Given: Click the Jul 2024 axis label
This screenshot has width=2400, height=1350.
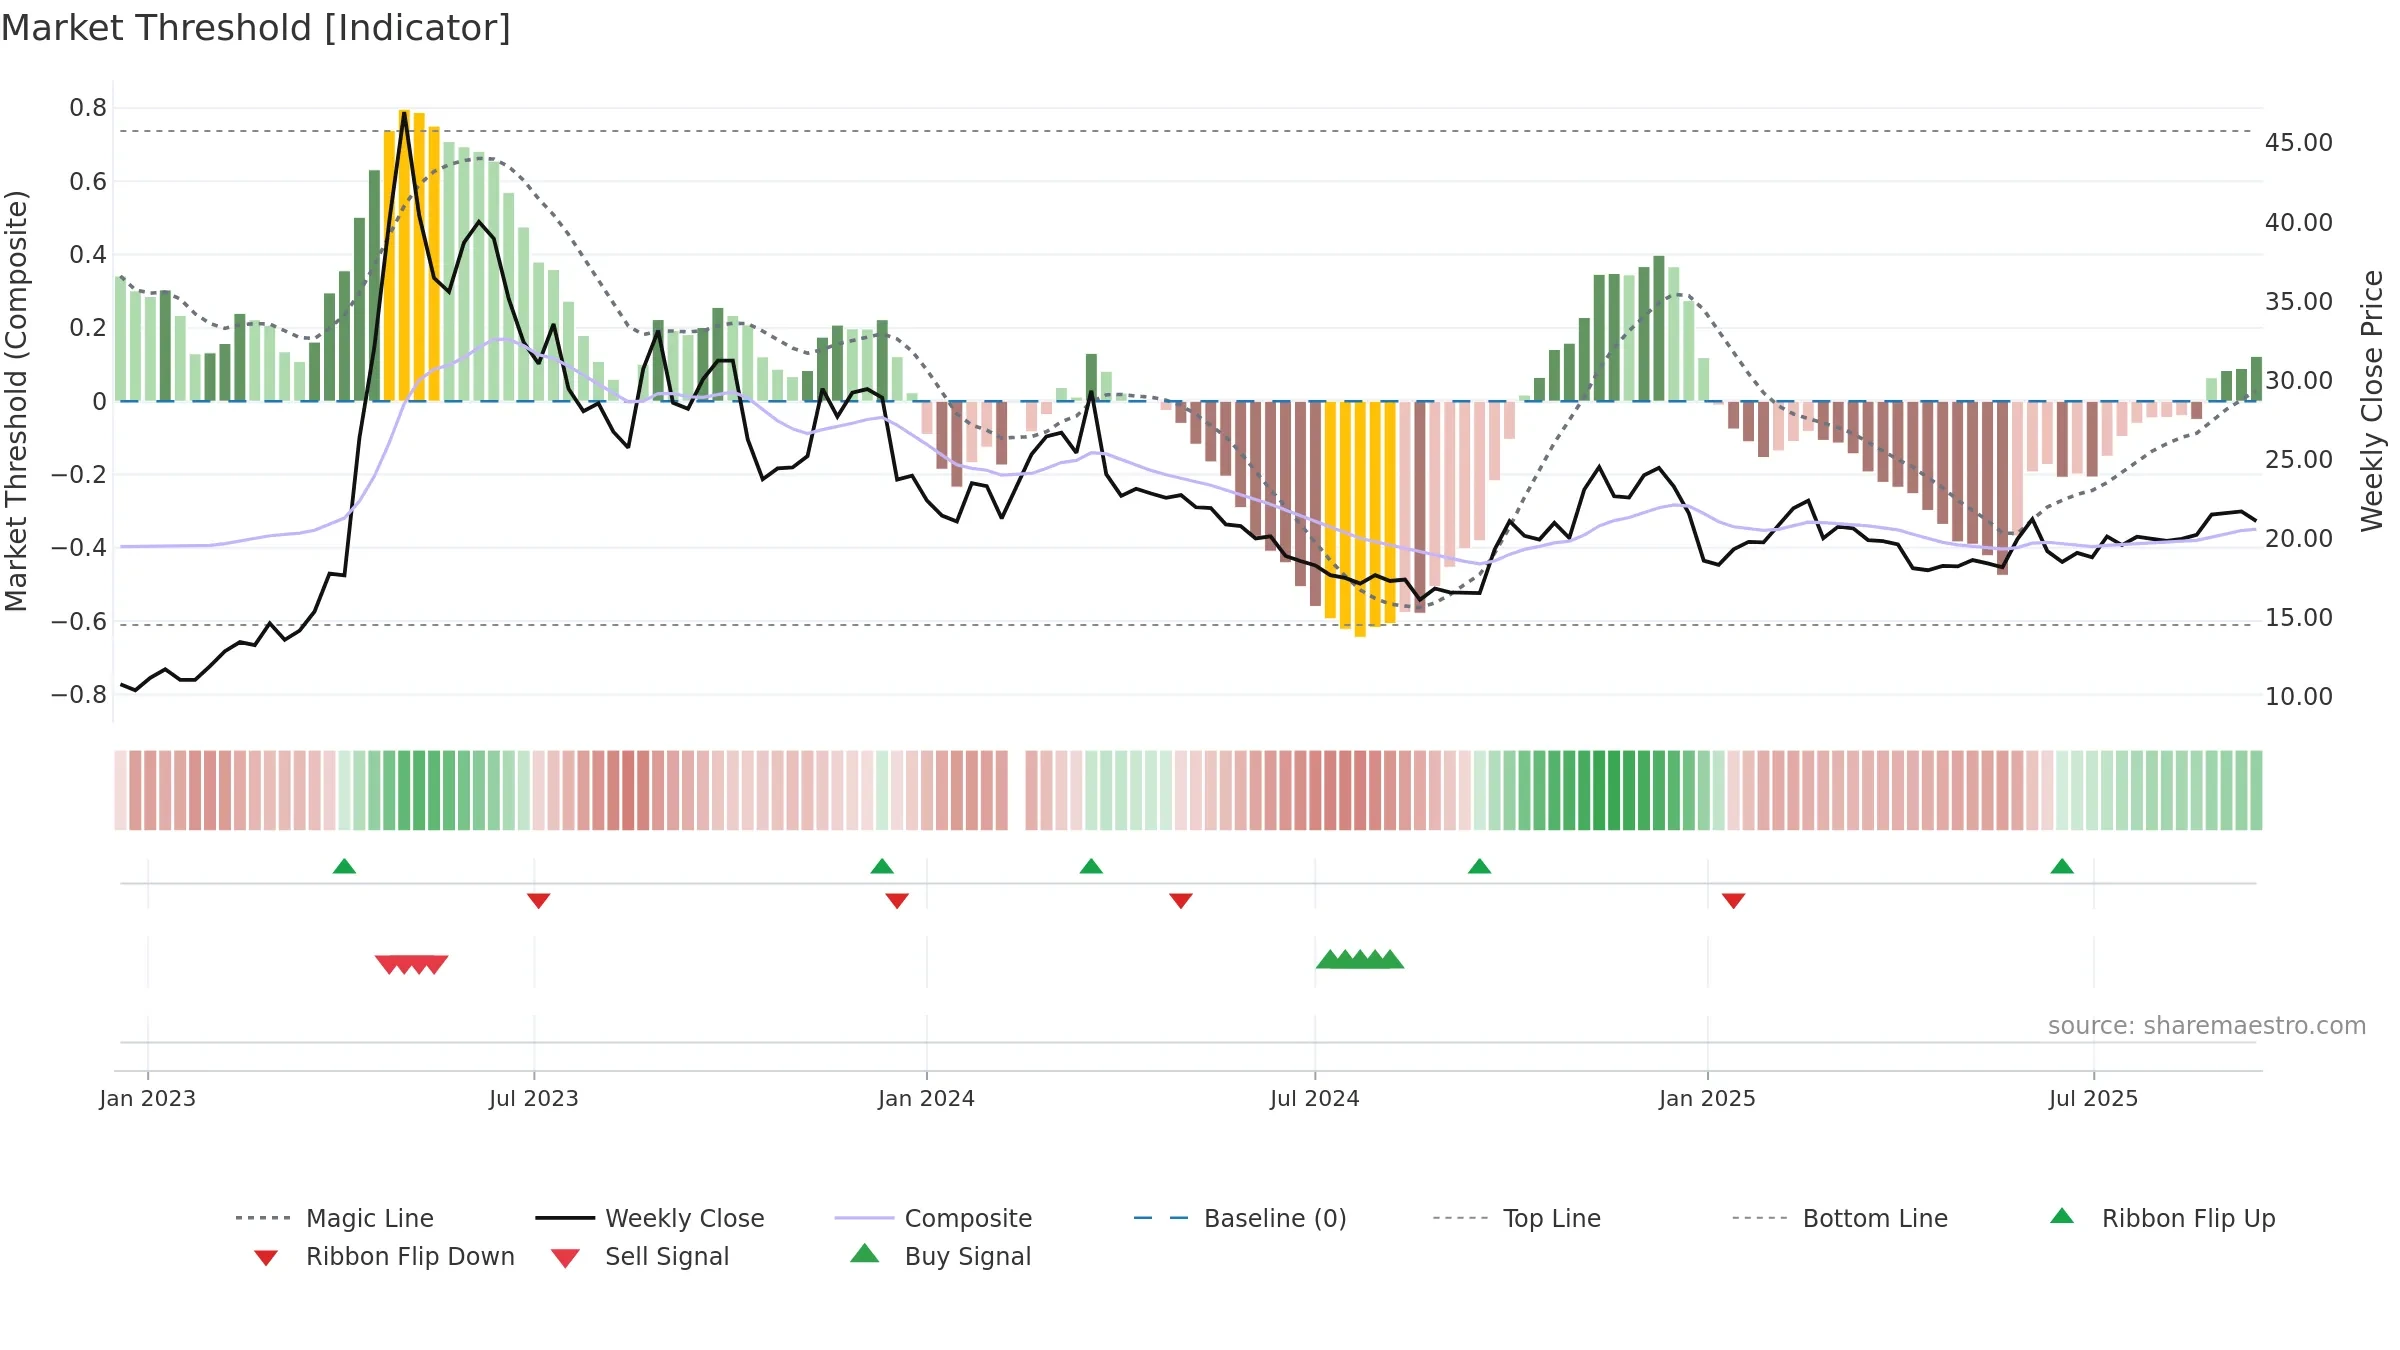Looking at the screenshot, I should point(1315,1099).
